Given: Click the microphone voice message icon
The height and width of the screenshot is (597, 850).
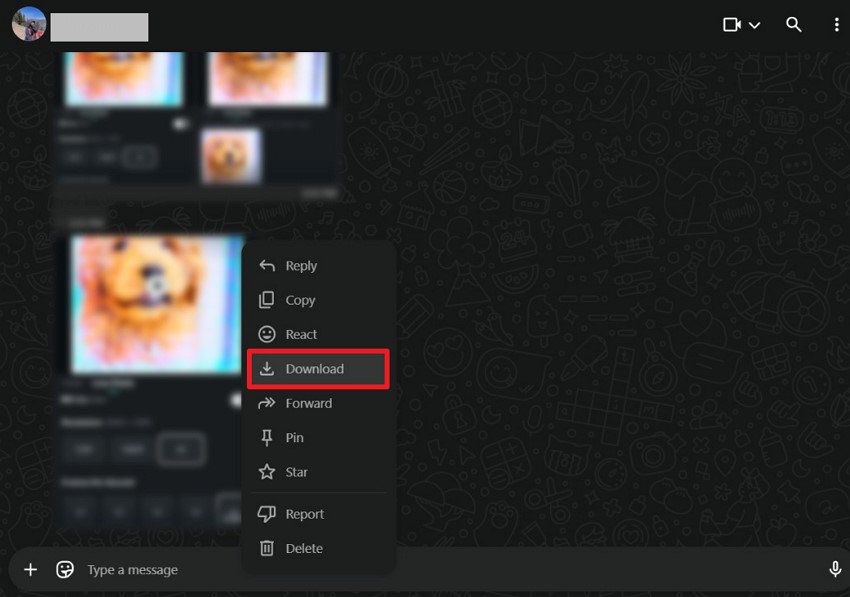Looking at the screenshot, I should tap(835, 570).
